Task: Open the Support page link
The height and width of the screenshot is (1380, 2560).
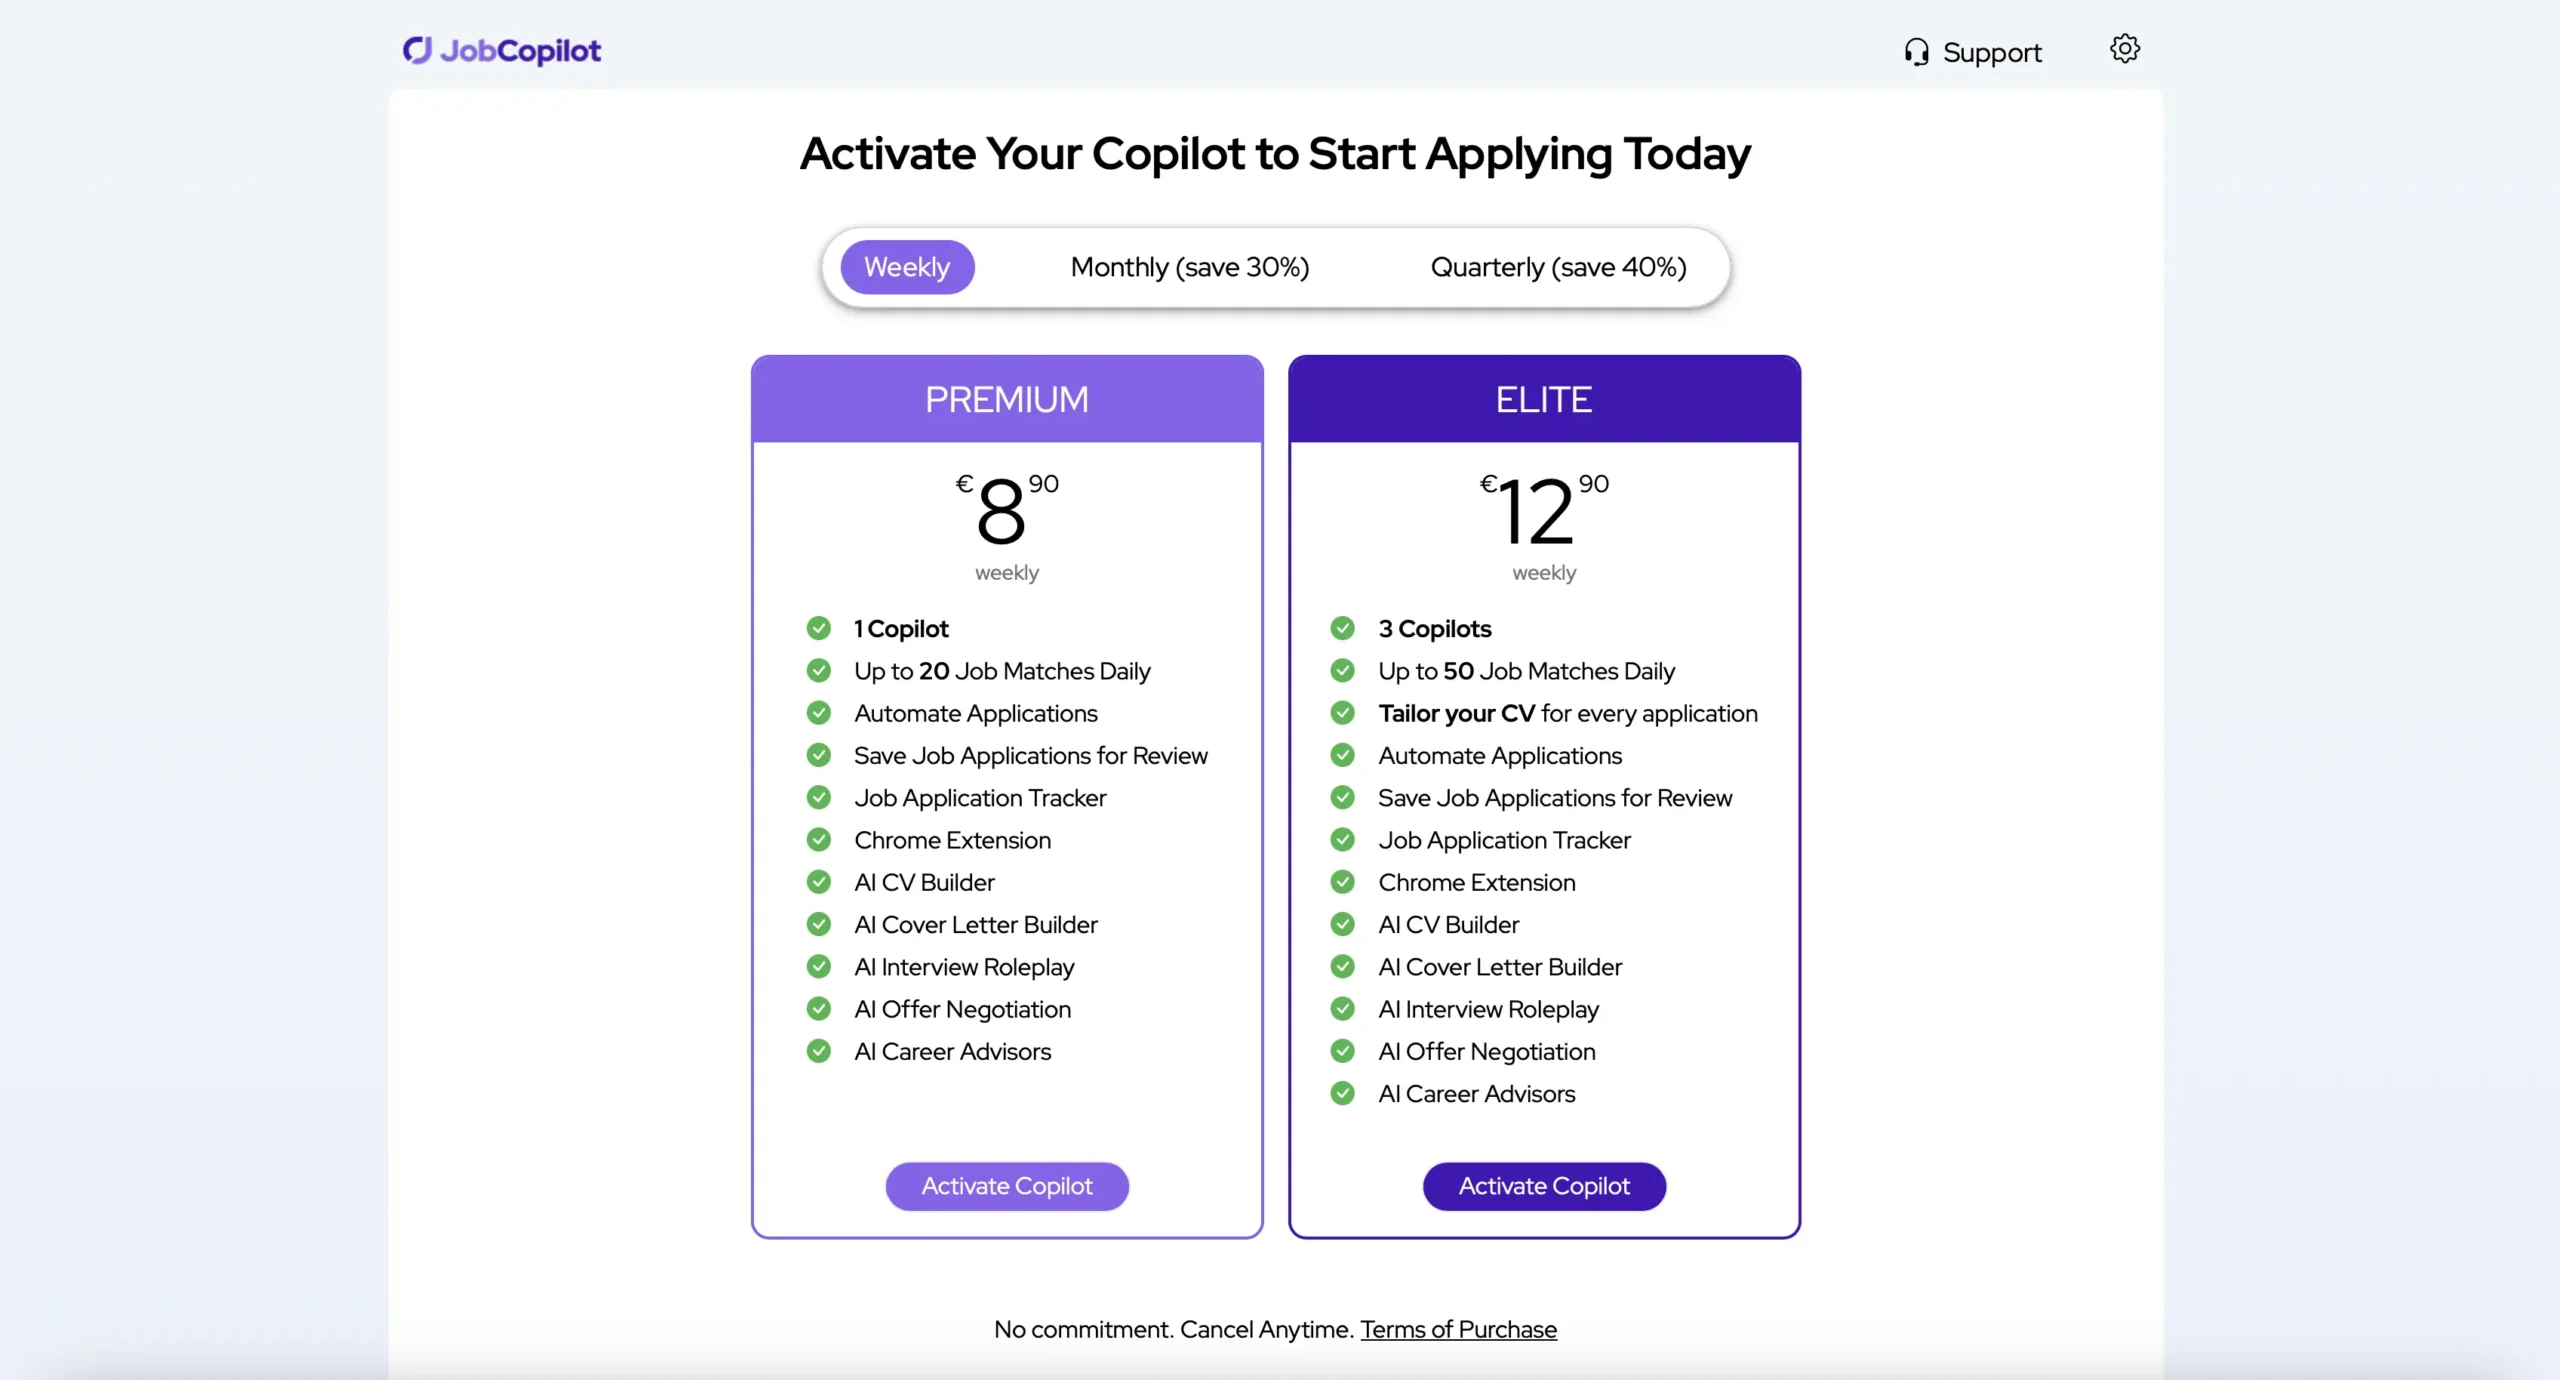Action: pyautogui.click(x=1991, y=52)
